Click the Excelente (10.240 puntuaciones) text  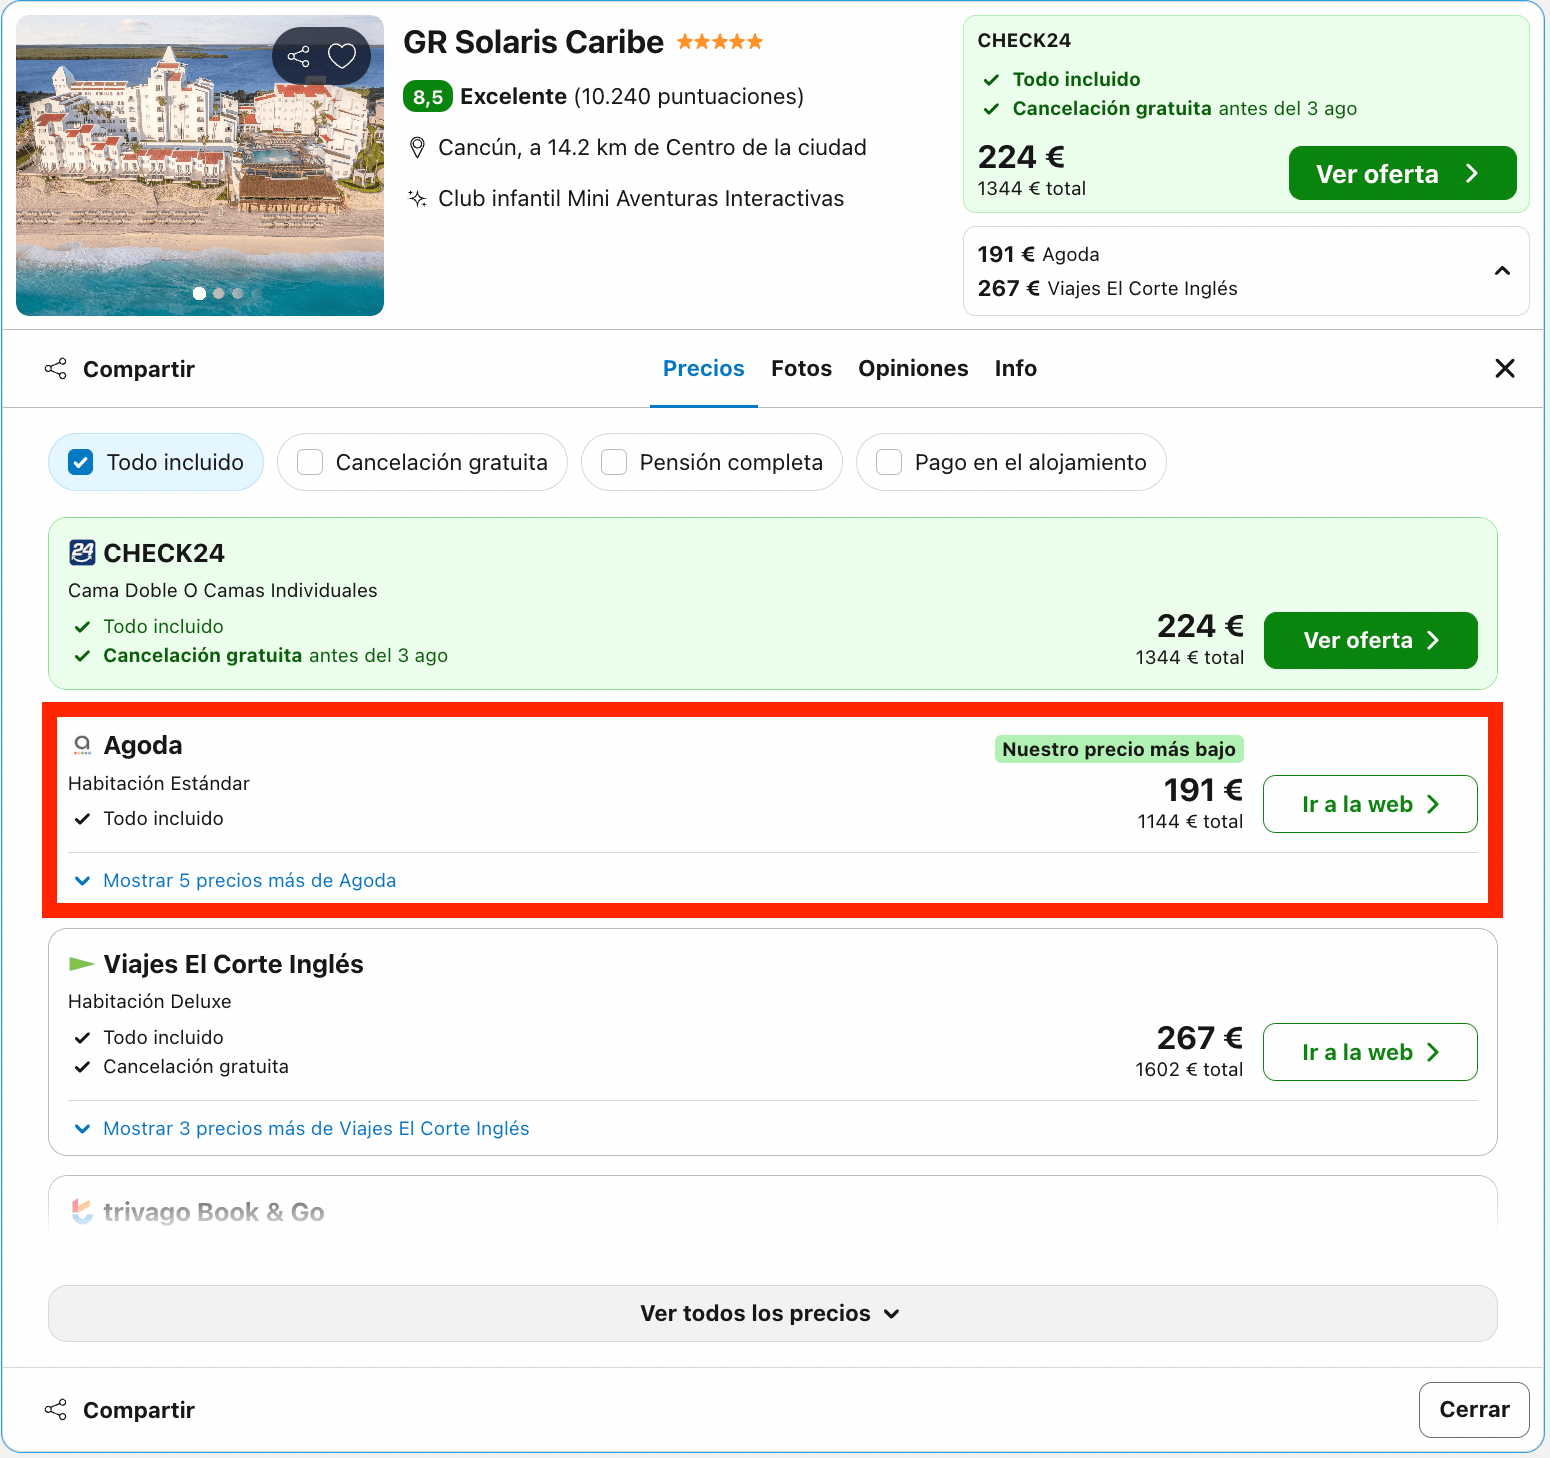click(632, 96)
